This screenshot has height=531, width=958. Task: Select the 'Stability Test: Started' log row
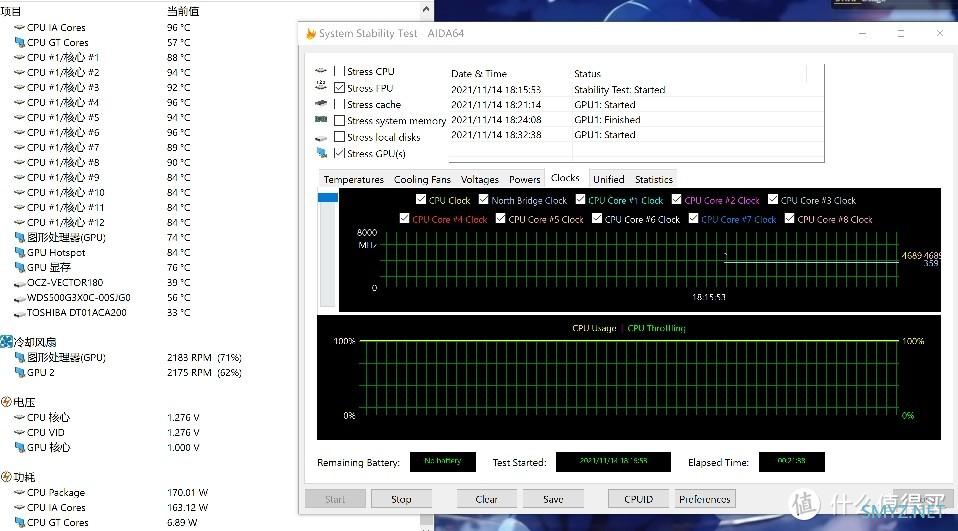(x=636, y=90)
